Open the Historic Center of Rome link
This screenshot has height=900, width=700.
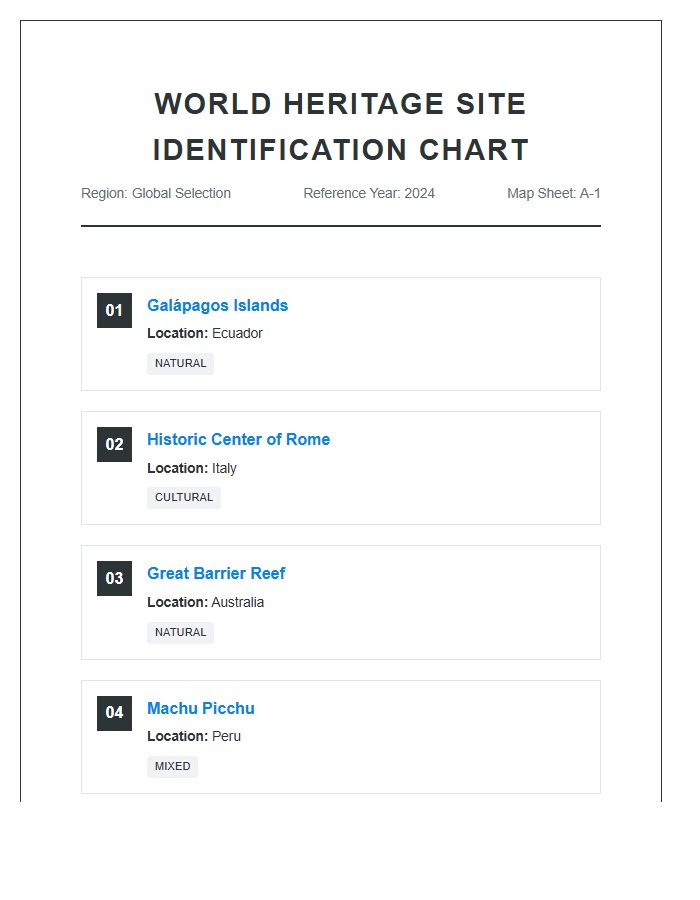(x=238, y=440)
